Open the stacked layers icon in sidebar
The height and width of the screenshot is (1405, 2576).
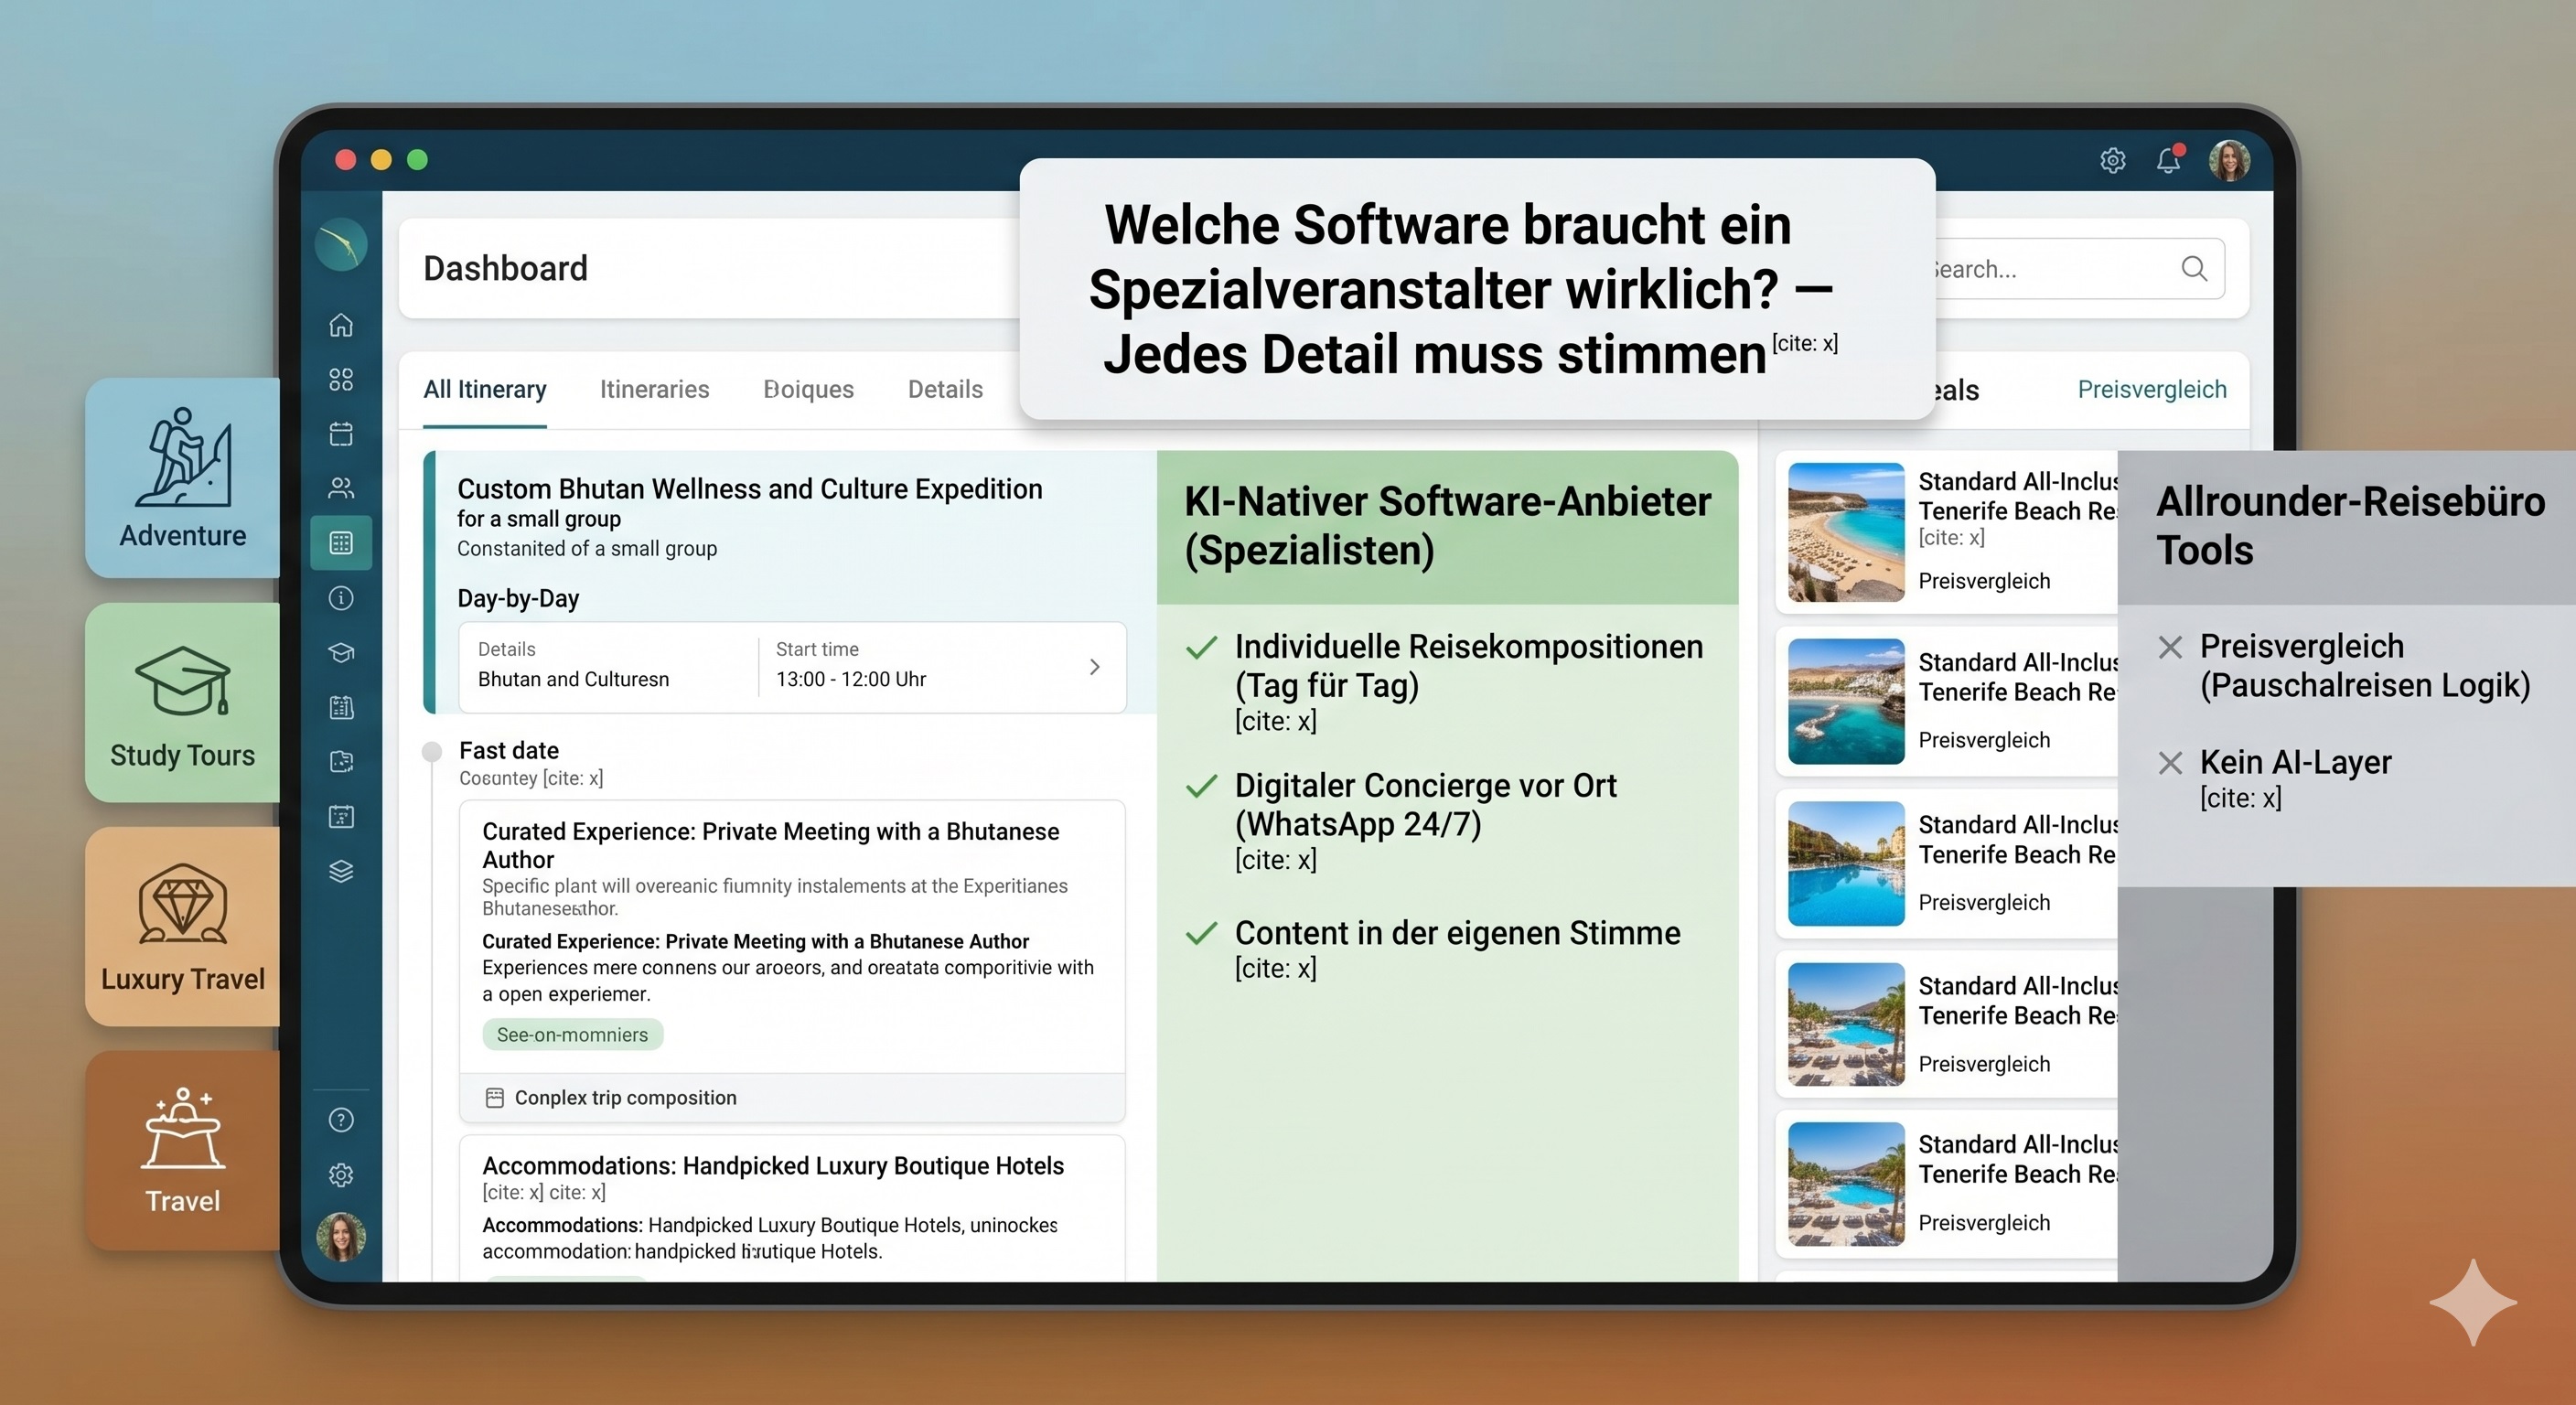(x=341, y=871)
